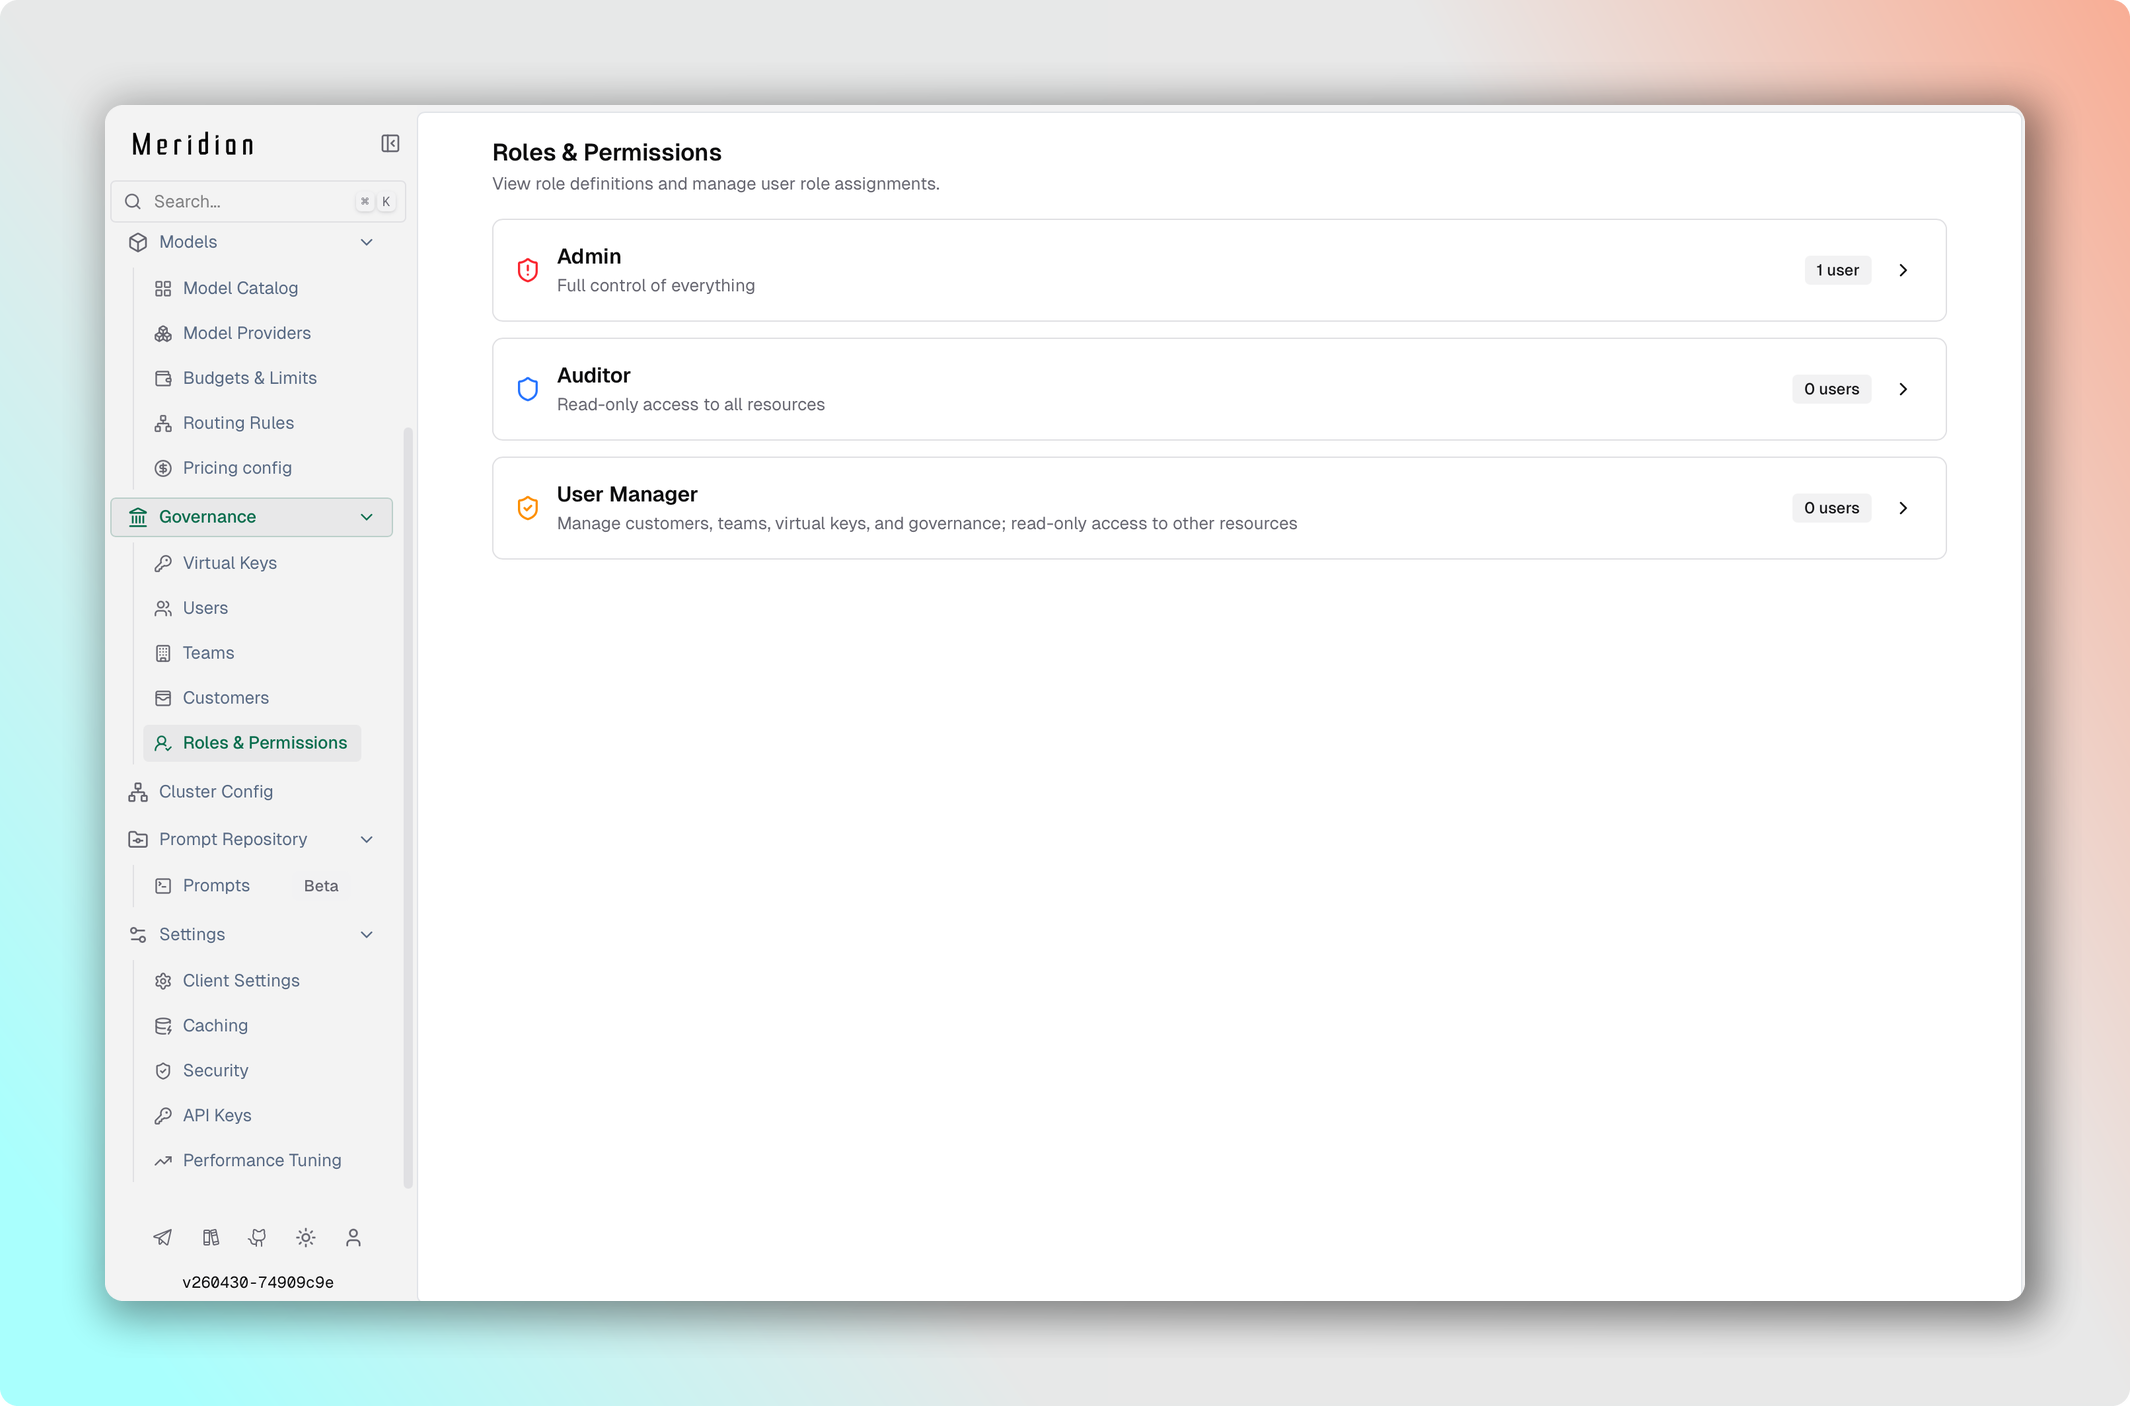Click the Governance building icon
The width and height of the screenshot is (2130, 1406).
(138, 517)
